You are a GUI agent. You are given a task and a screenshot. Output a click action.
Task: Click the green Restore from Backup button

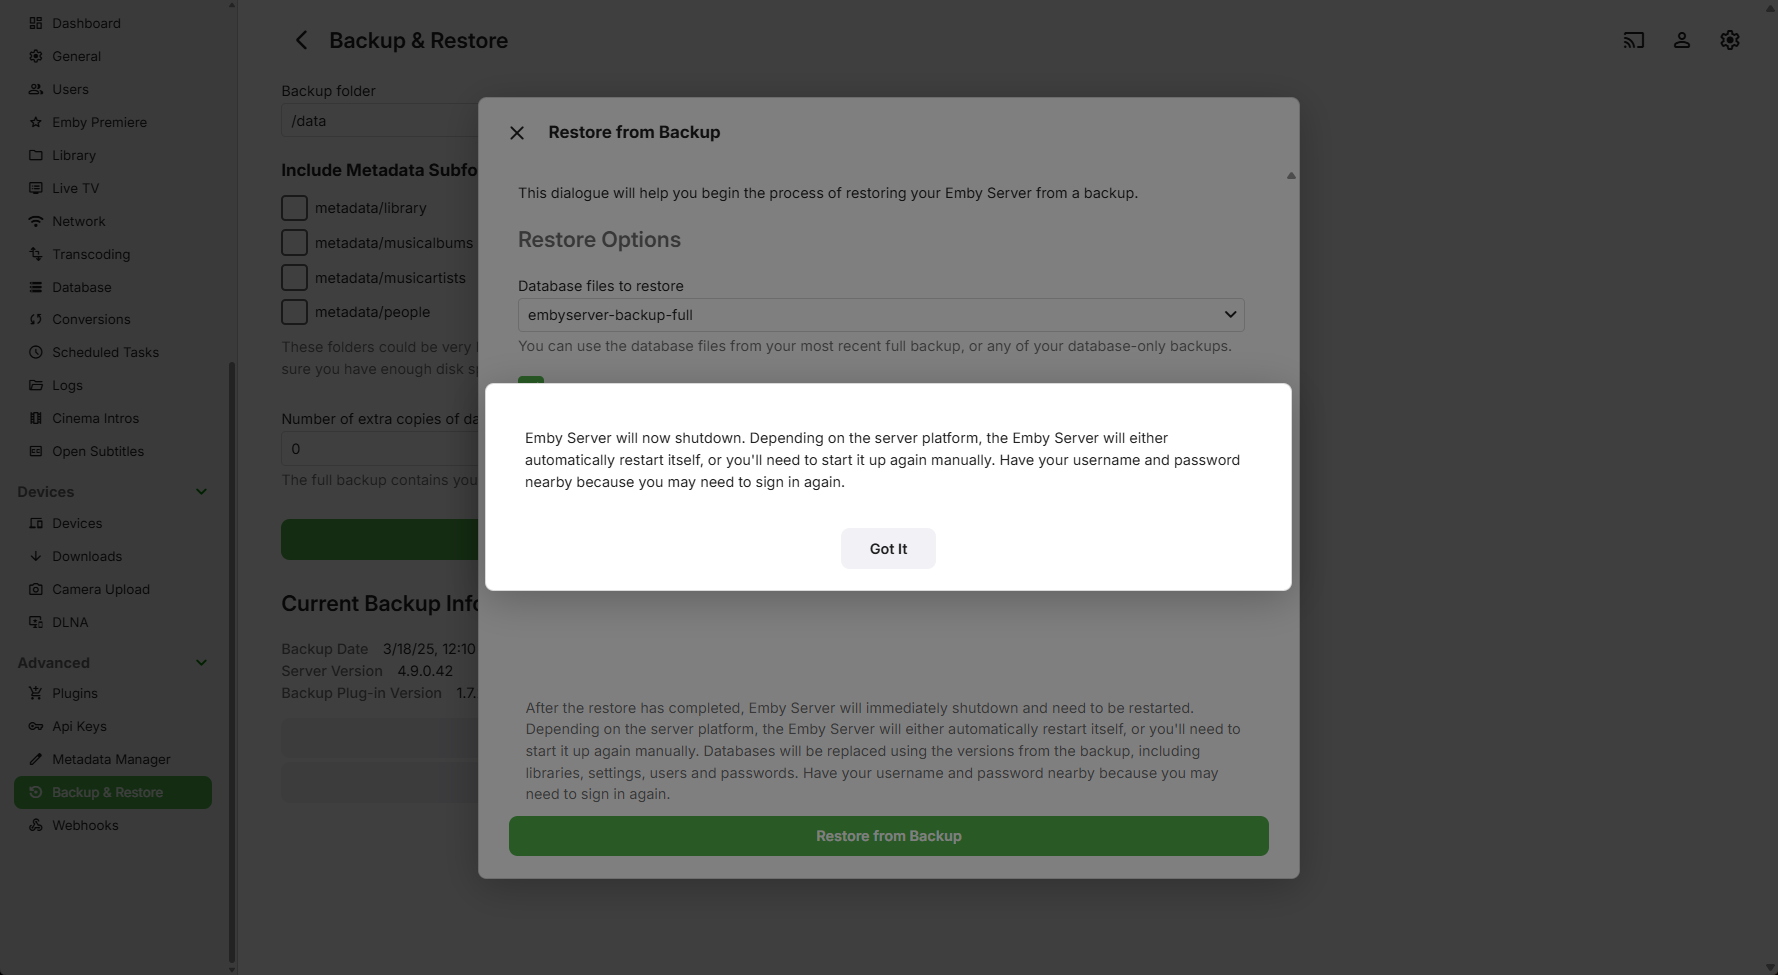pyautogui.click(x=889, y=836)
